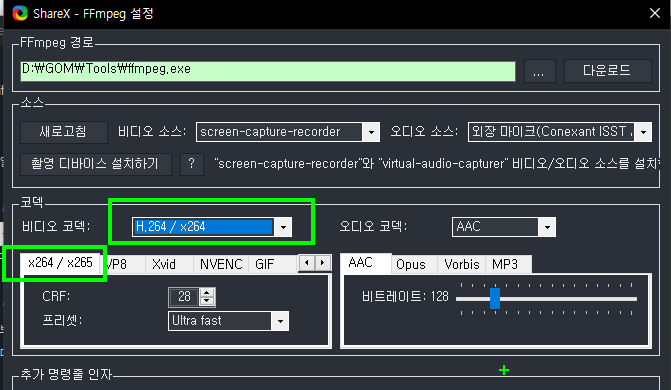The image size is (671, 390).
Task: Select the AAC audio tab
Action: tap(366, 262)
